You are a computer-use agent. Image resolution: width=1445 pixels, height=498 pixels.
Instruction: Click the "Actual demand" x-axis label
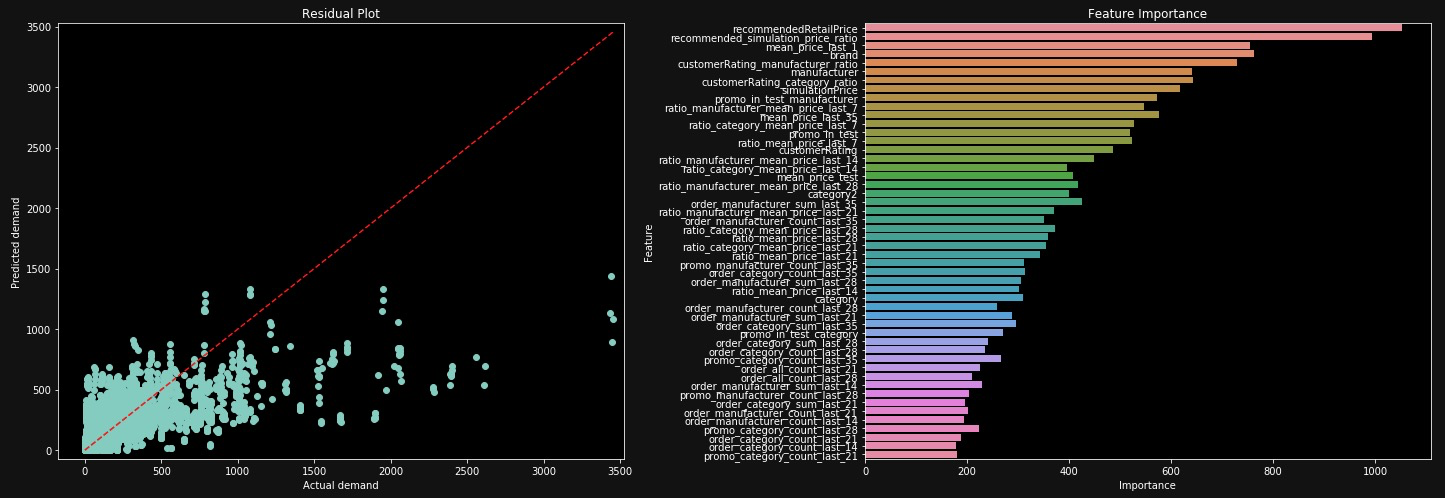(340, 485)
